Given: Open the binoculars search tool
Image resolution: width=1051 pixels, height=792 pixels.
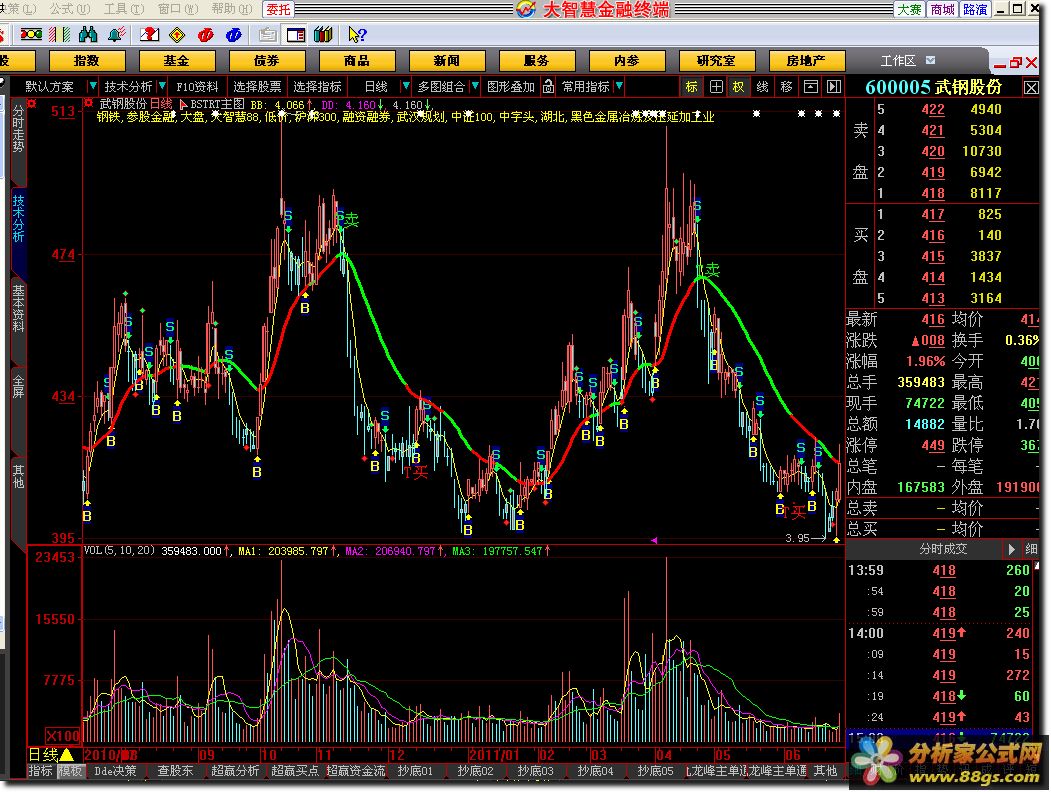Looking at the screenshot, I should point(88,34).
